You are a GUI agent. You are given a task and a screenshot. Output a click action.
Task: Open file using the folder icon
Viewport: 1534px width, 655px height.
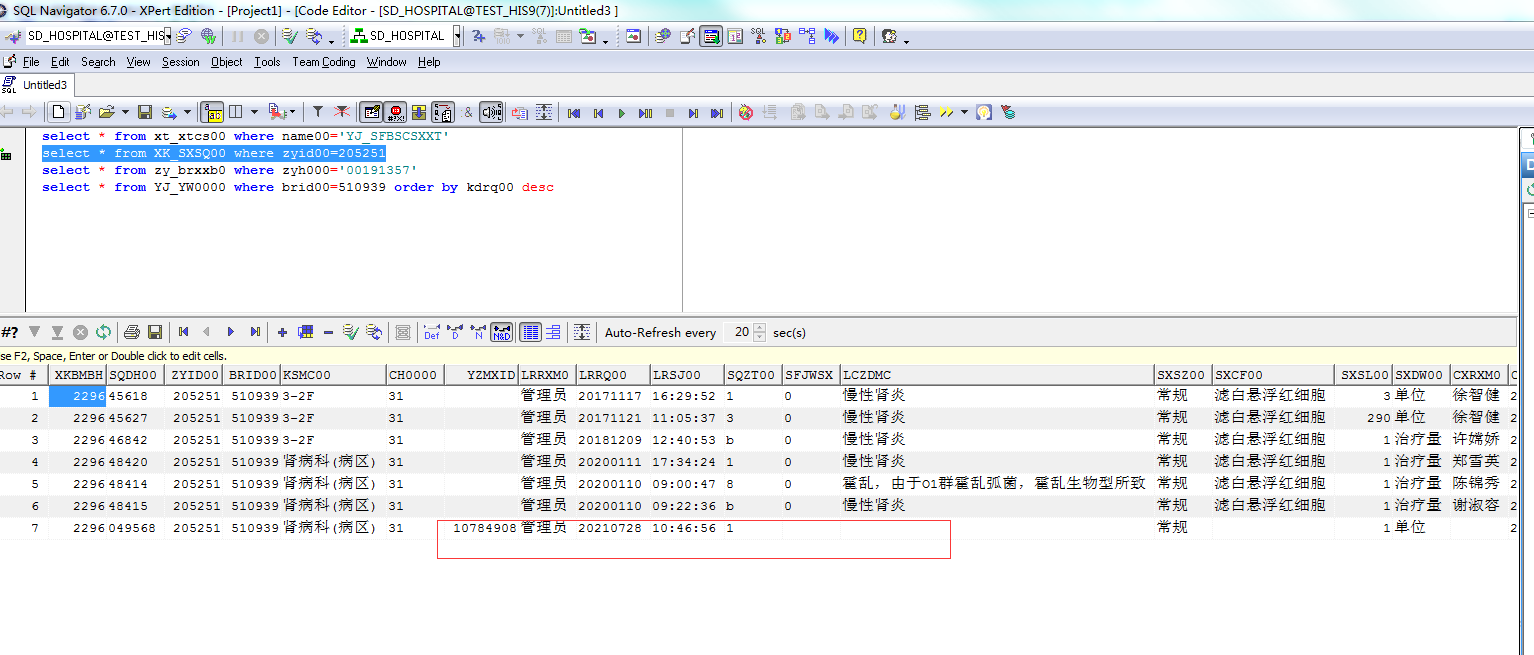click(106, 112)
